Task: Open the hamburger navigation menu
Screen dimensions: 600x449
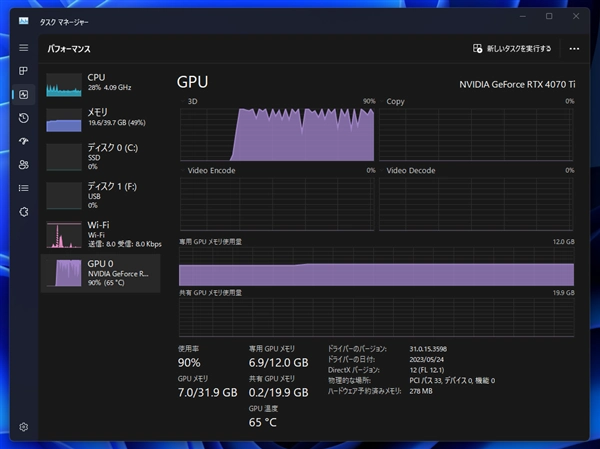Action: [x=23, y=47]
